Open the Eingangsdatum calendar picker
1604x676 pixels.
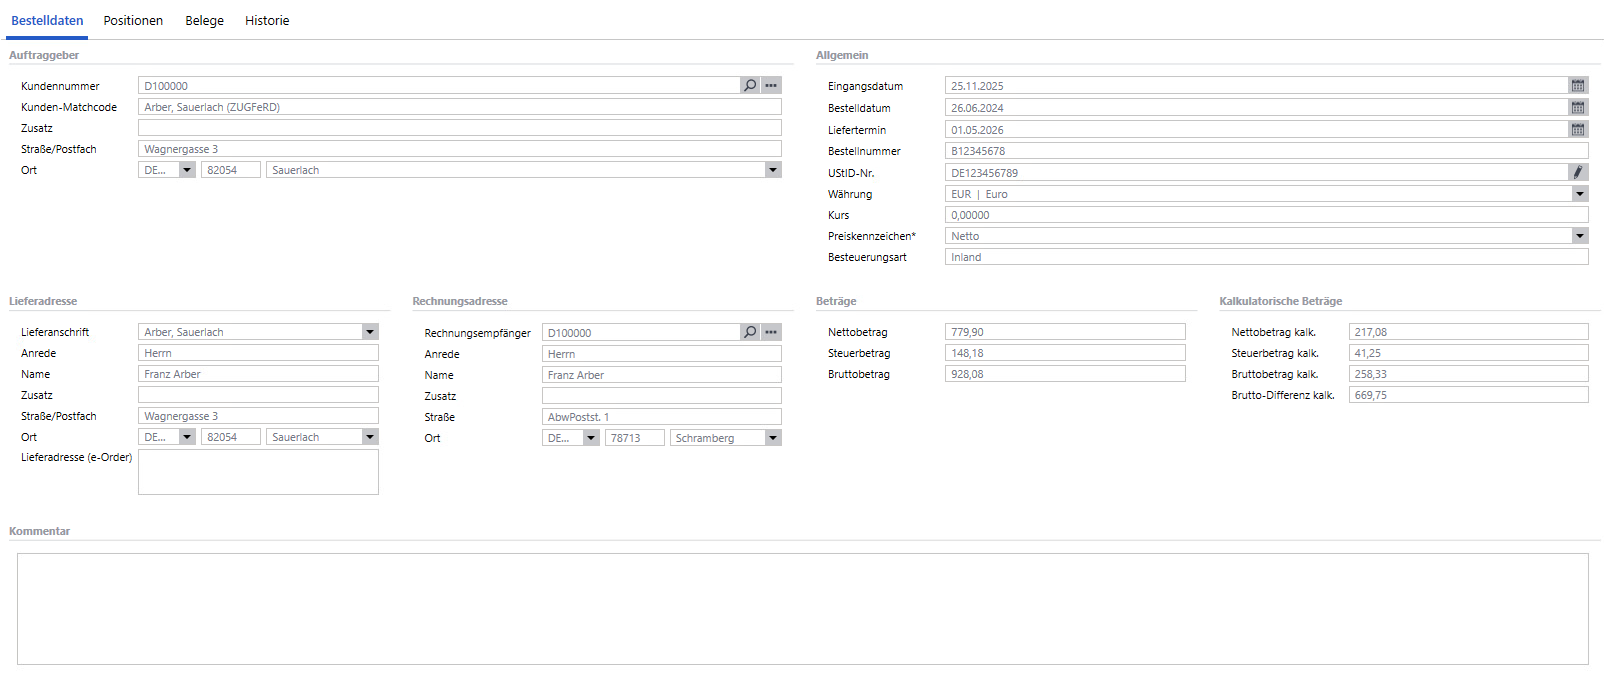(x=1578, y=86)
